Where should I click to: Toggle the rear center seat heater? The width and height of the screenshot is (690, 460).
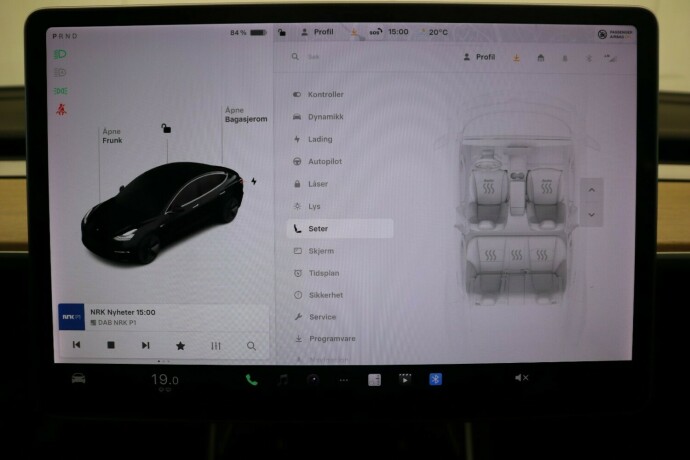coord(516,255)
